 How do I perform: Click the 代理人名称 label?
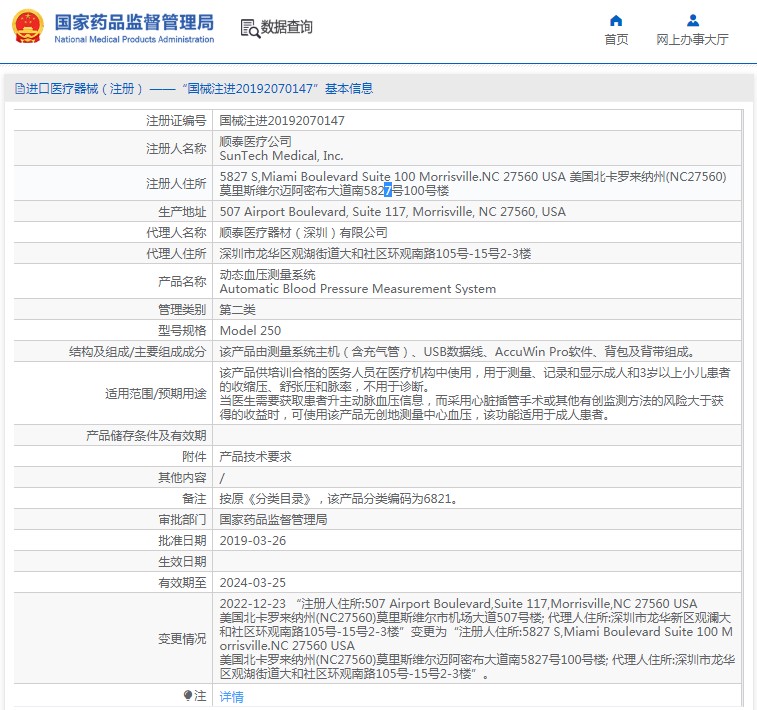click(x=176, y=233)
